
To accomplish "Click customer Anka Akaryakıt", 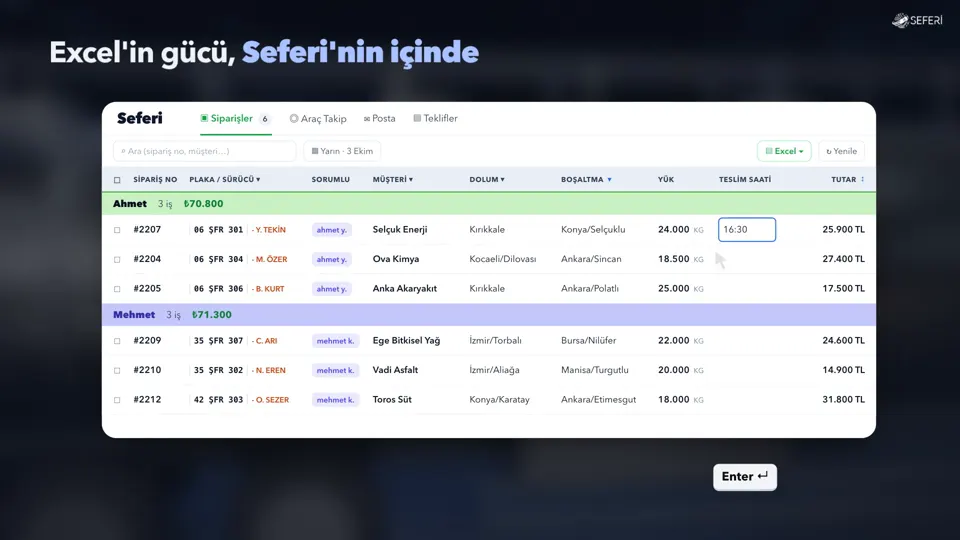I will click(x=405, y=288).
